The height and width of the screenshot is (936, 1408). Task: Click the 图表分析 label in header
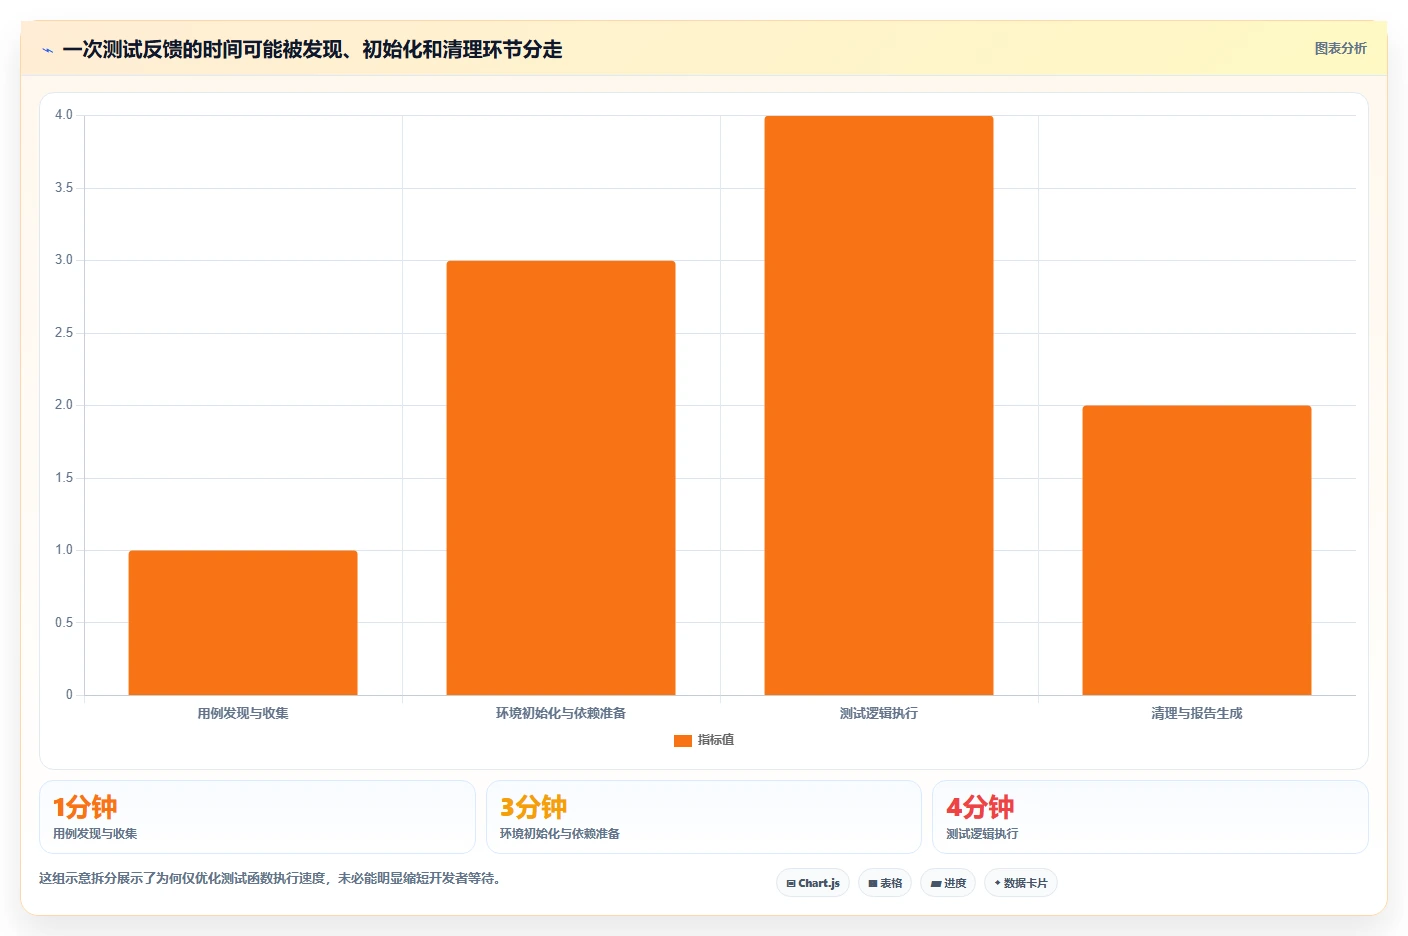[1340, 48]
